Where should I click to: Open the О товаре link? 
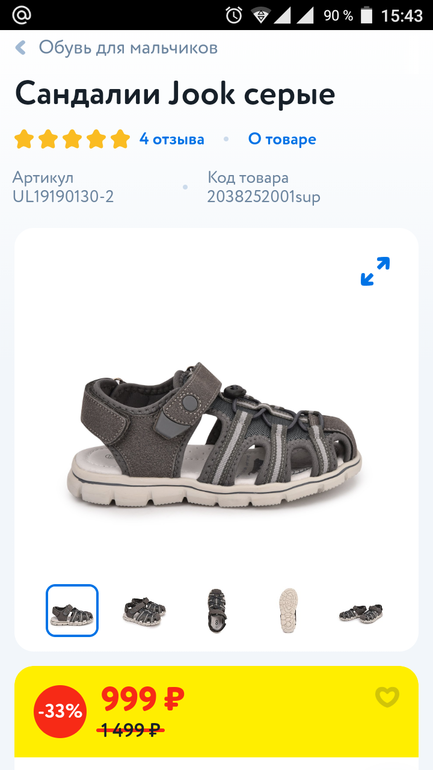pos(282,139)
